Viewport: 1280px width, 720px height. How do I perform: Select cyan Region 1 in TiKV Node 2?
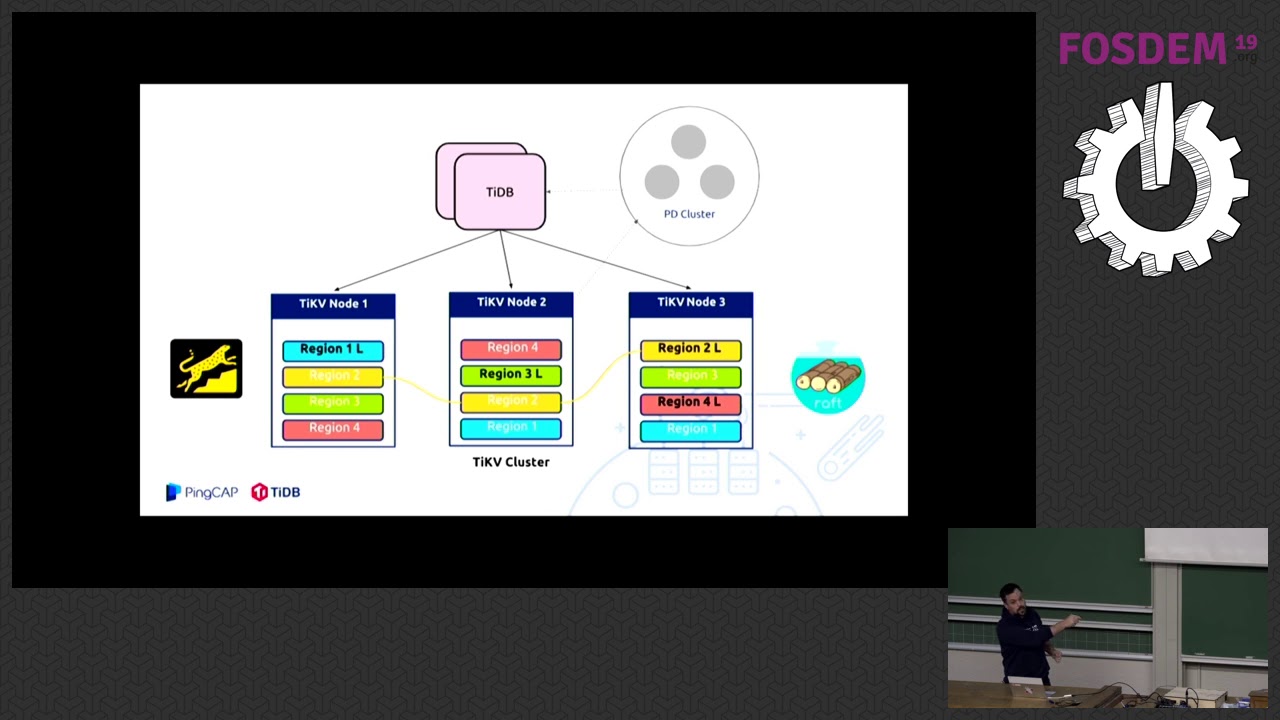pyautogui.click(x=511, y=428)
